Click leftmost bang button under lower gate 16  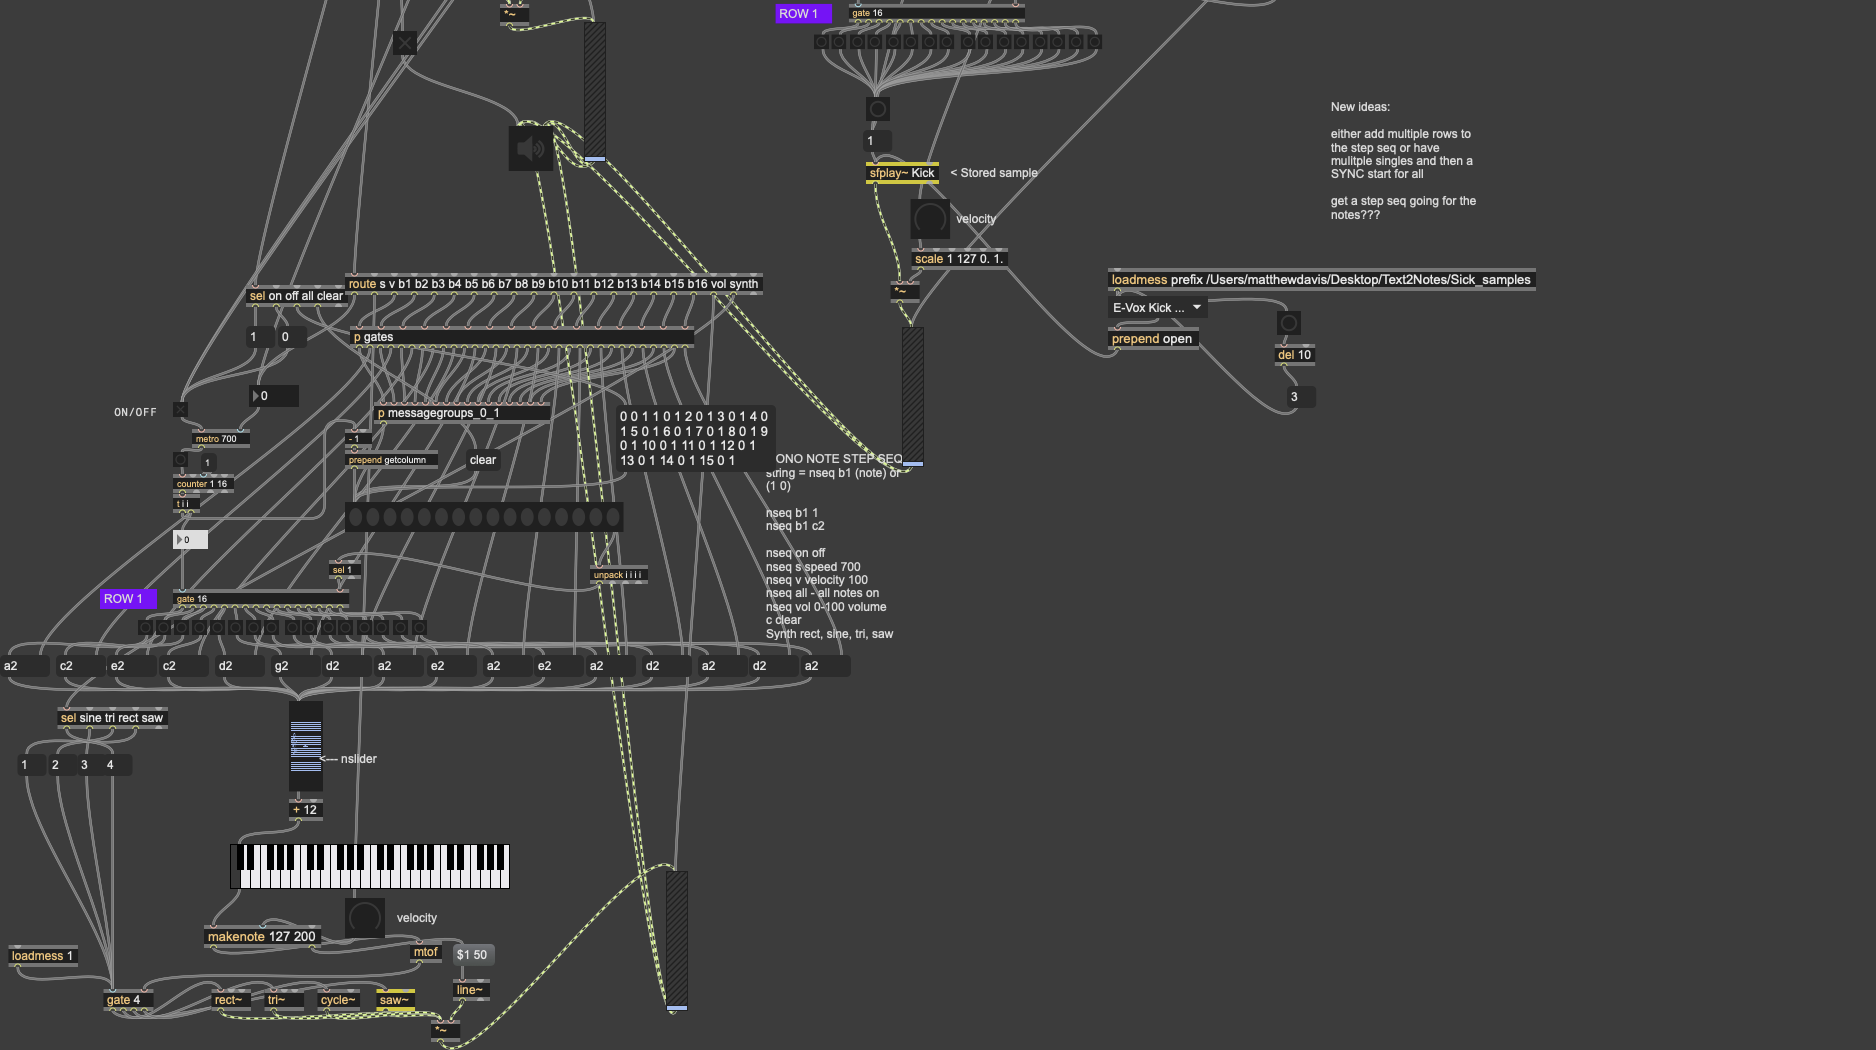[x=145, y=628]
